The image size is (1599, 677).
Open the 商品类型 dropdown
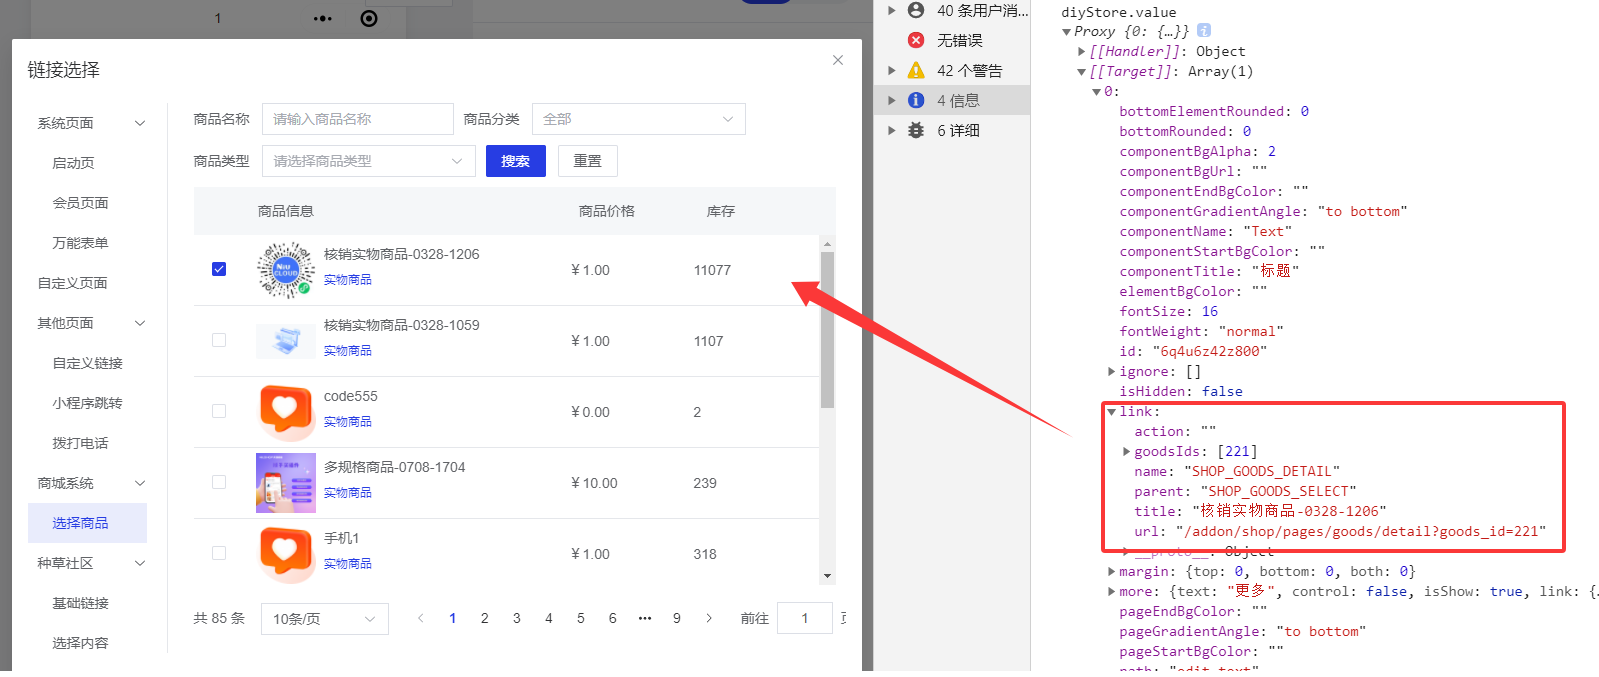368,161
